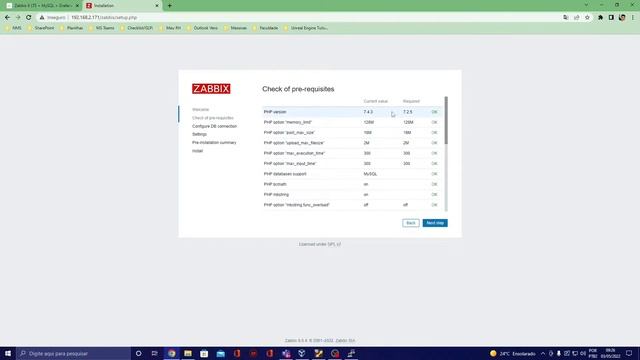The image size is (640, 360).
Task: Click the PHP version row
Action: point(352,112)
